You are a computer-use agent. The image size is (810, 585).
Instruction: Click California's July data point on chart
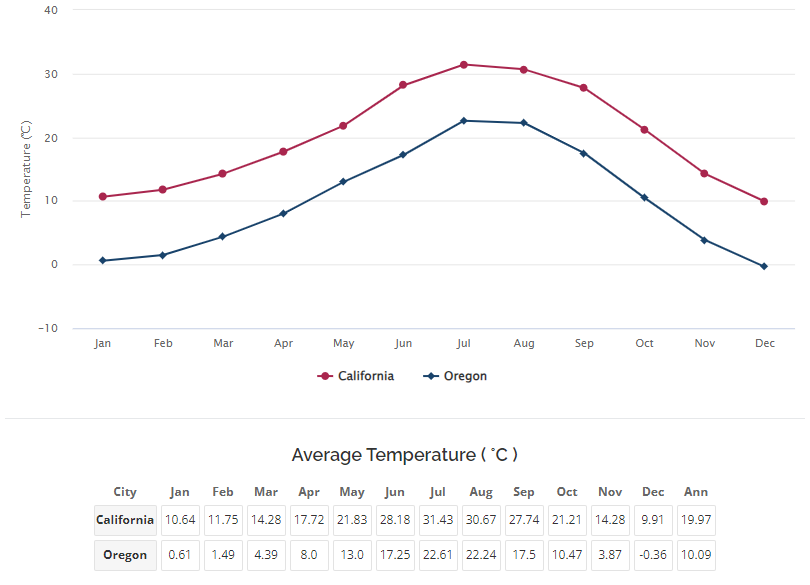point(464,65)
